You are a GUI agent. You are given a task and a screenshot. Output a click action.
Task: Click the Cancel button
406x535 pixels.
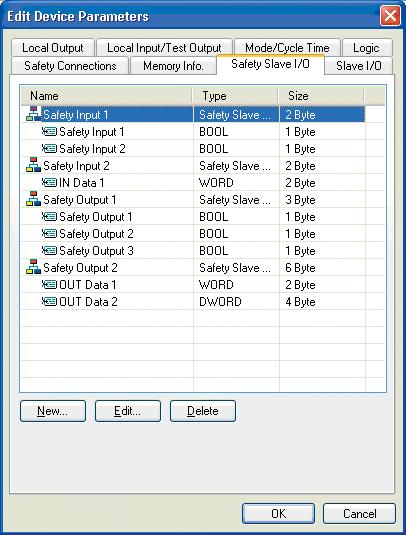359,514
